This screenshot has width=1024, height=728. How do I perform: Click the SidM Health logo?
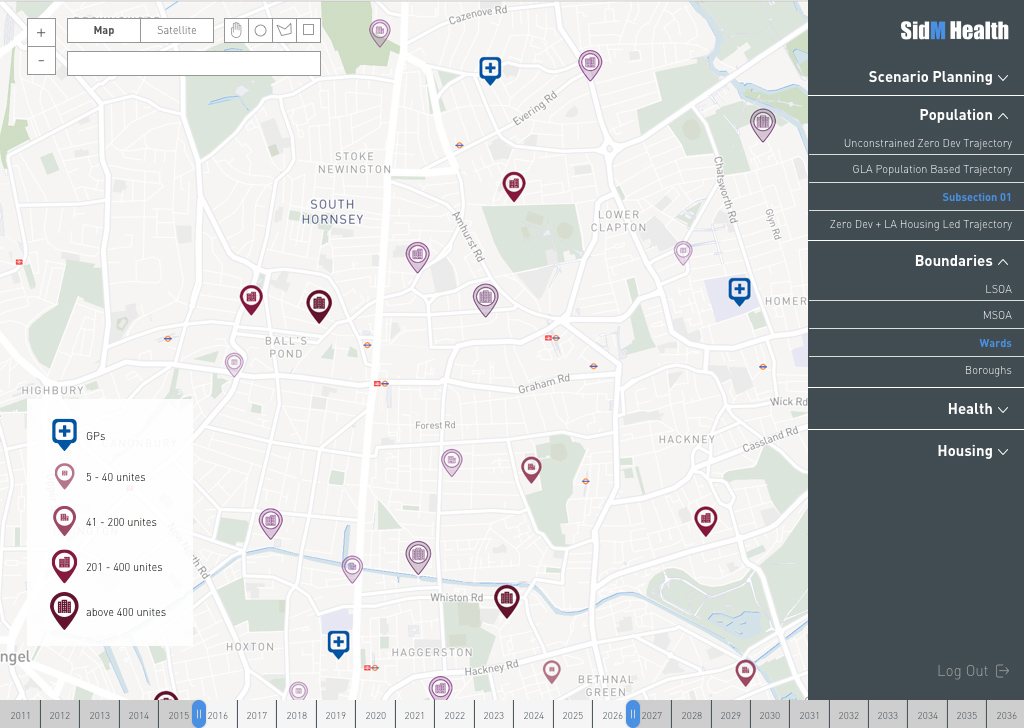954,31
